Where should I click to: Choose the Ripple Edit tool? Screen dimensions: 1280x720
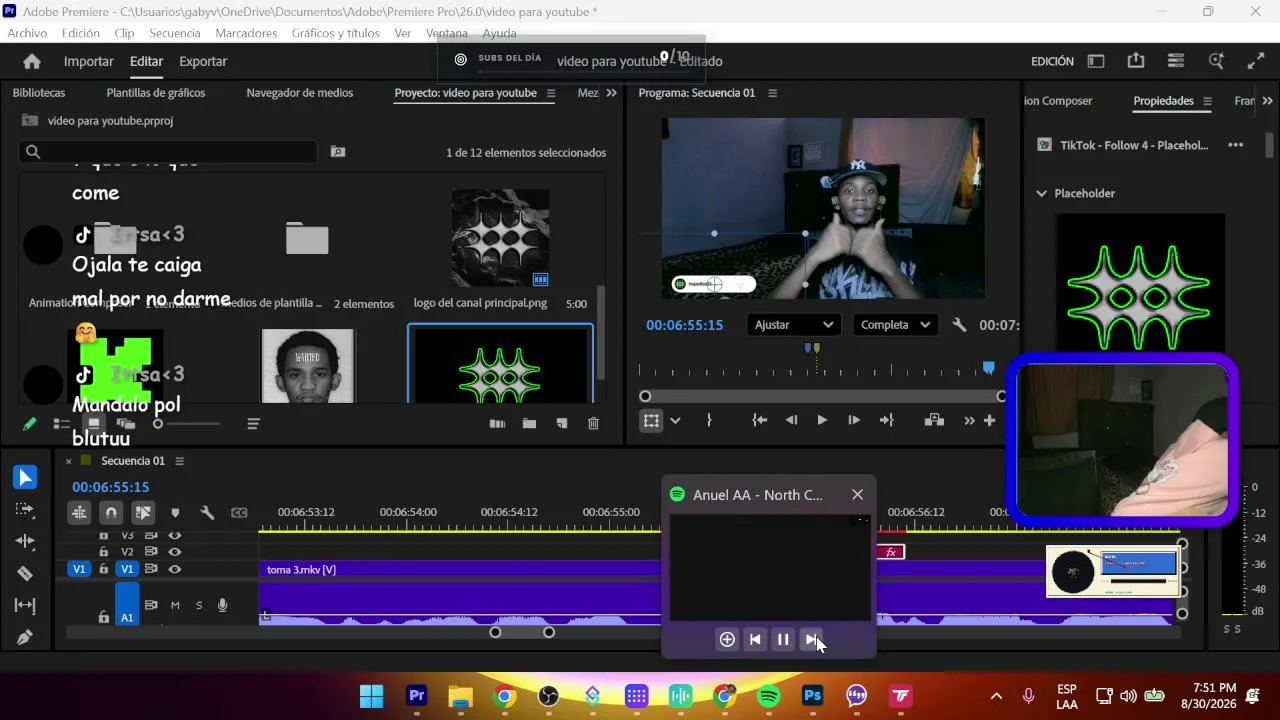click(25, 541)
